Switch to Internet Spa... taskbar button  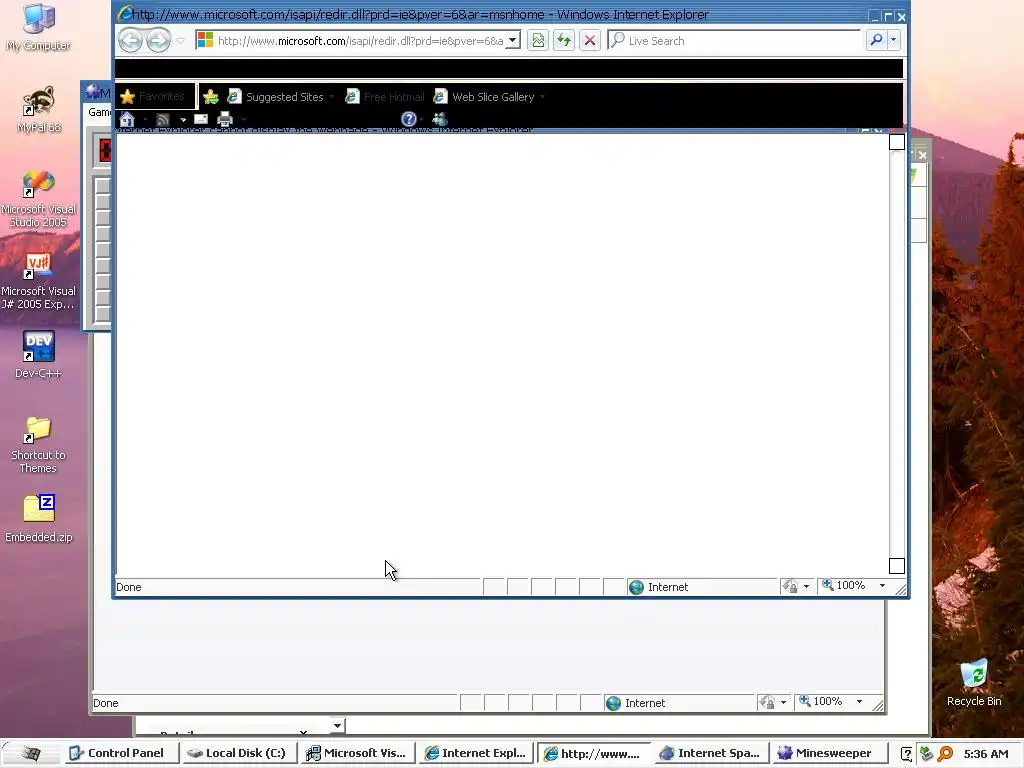pos(711,753)
